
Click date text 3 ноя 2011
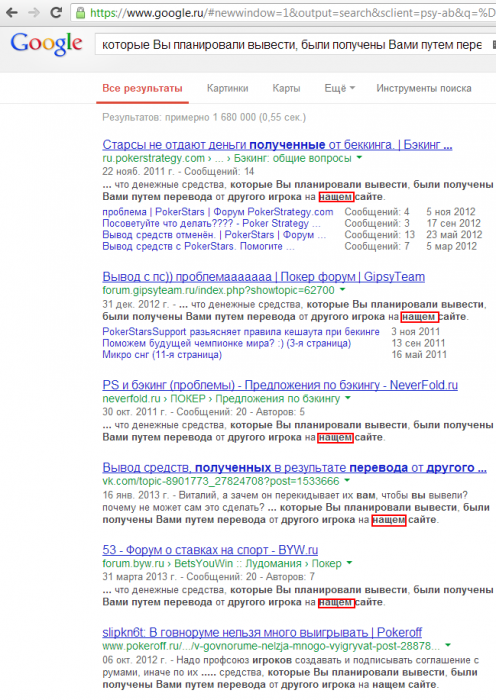[416, 332]
